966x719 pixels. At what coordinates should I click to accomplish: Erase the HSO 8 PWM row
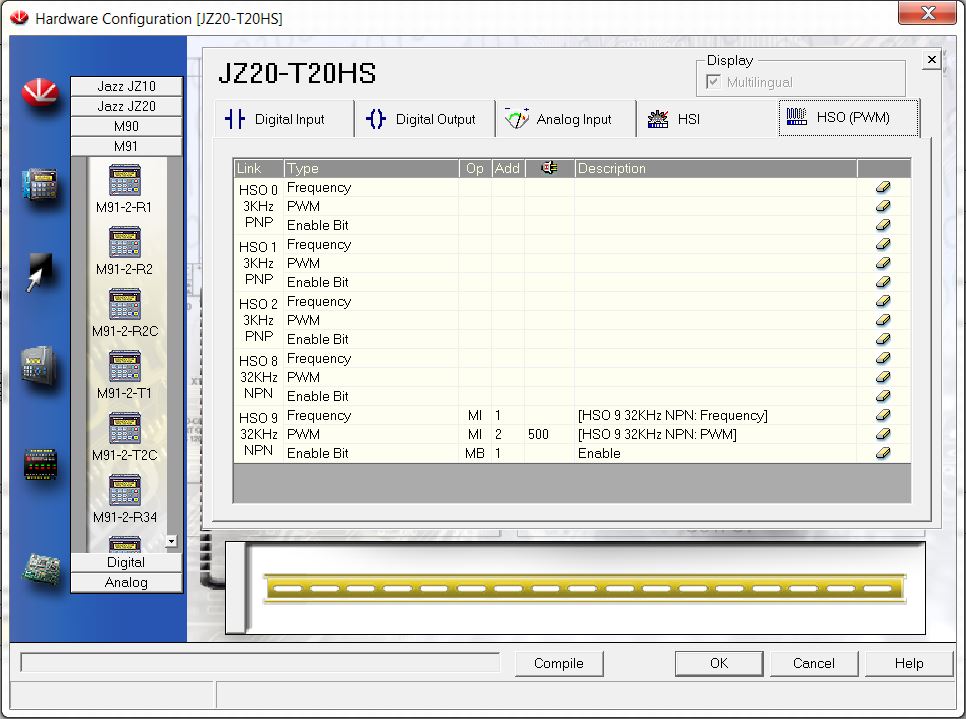tap(883, 376)
